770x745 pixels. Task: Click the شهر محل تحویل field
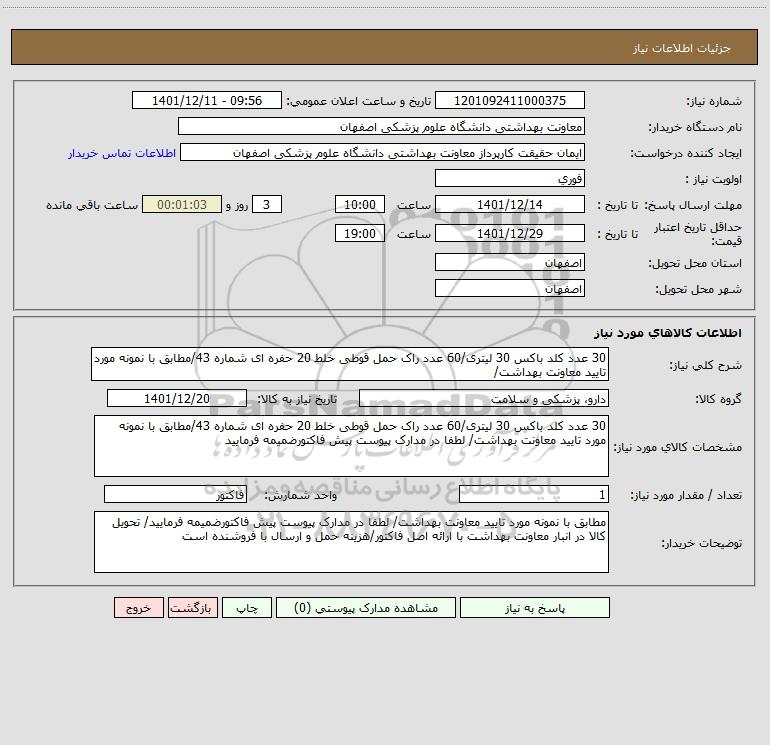point(510,288)
